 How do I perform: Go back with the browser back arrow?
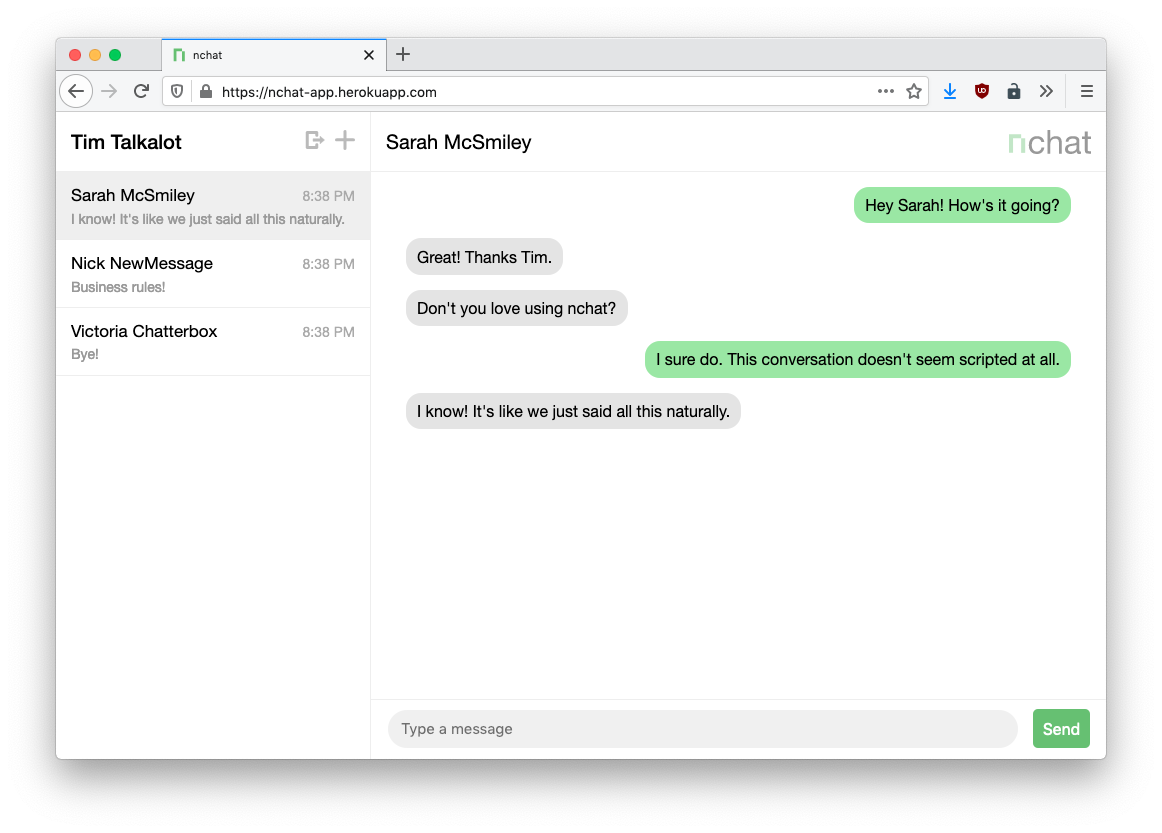pyautogui.click(x=76, y=91)
